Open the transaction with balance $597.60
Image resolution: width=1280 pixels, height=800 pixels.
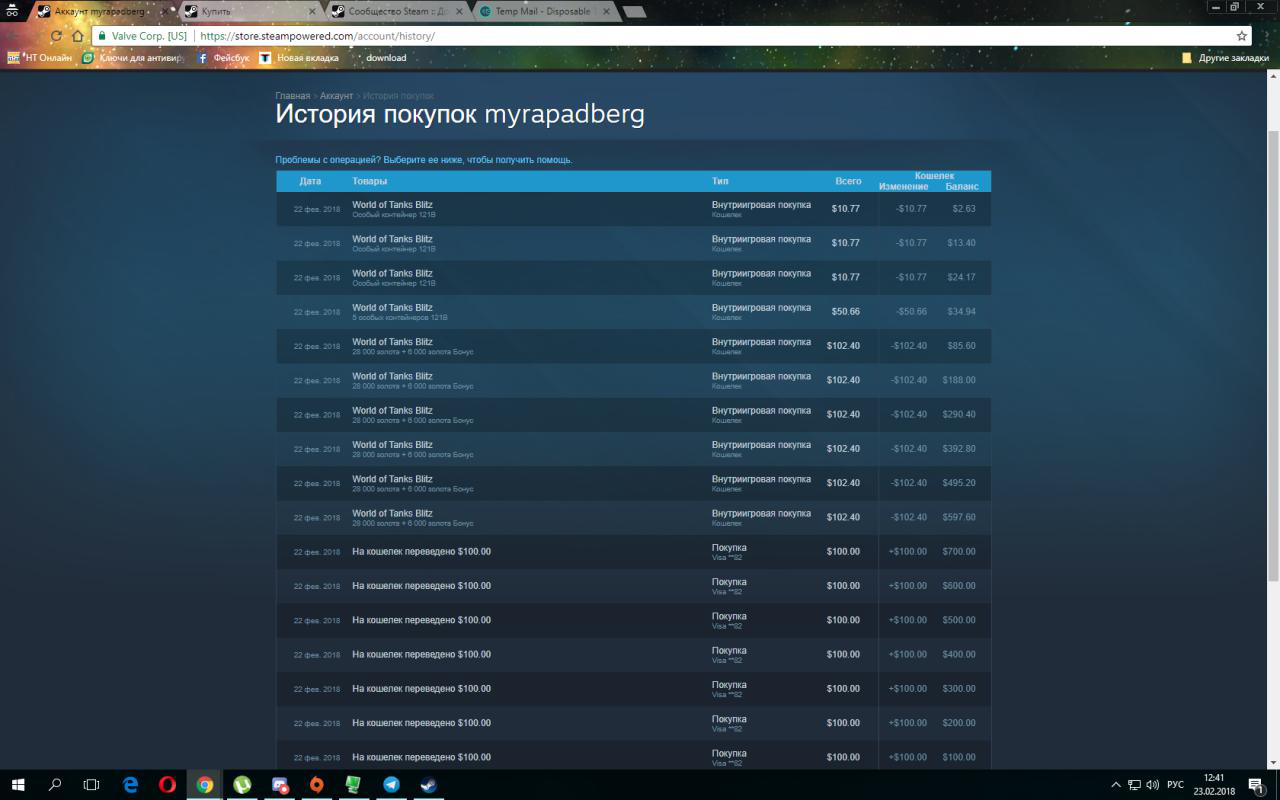pyautogui.click(x=634, y=517)
